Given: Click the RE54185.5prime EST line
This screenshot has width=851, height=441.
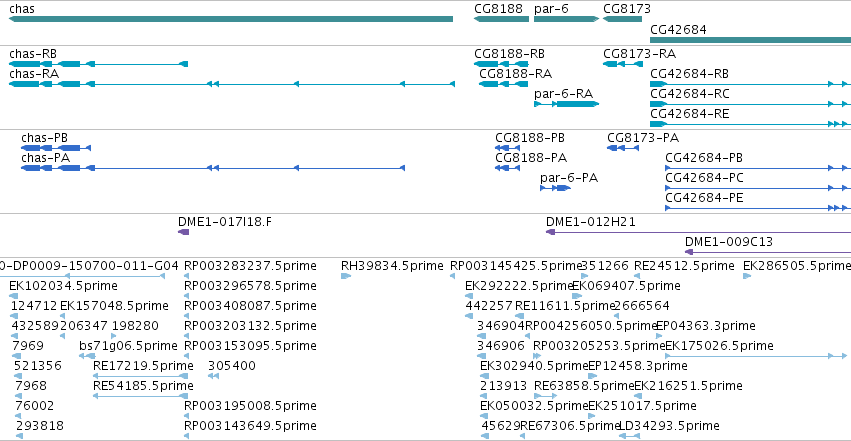Looking at the screenshot, I should coord(141,396).
